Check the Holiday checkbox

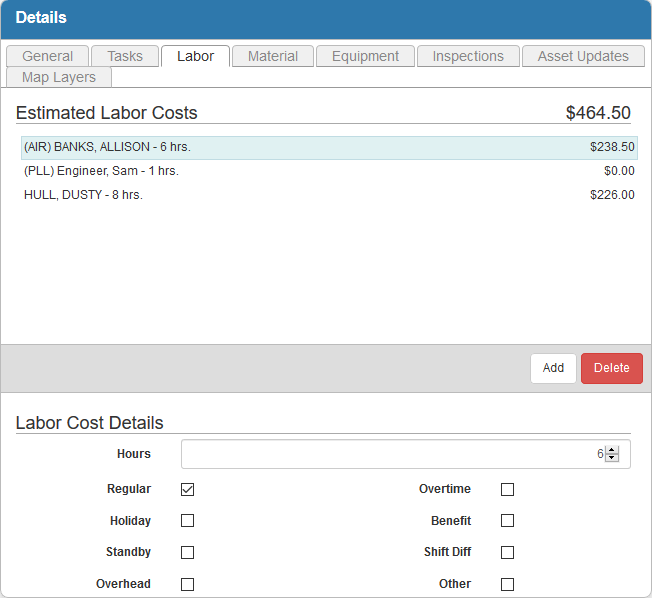tap(187, 521)
